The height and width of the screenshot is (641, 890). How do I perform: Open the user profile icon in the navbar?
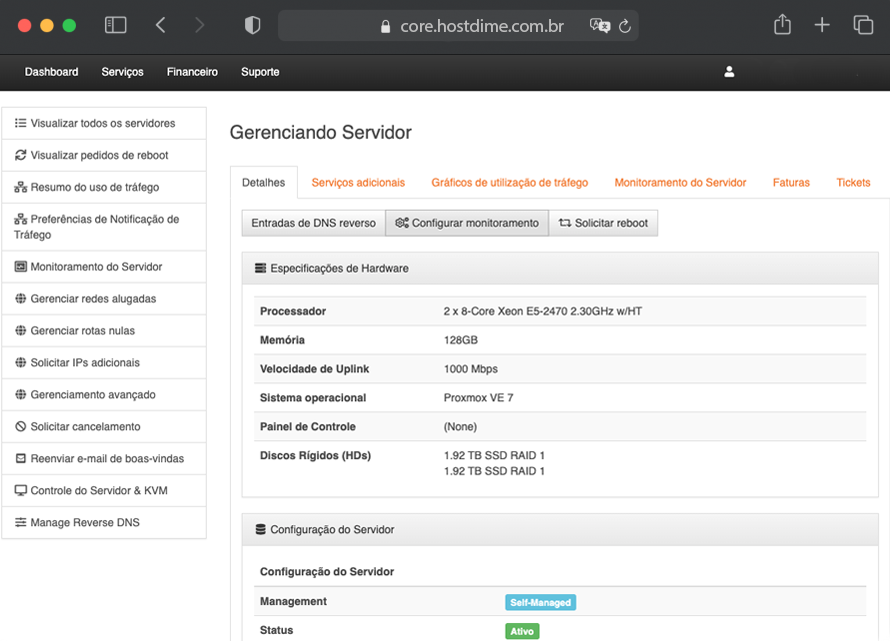[729, 71]
